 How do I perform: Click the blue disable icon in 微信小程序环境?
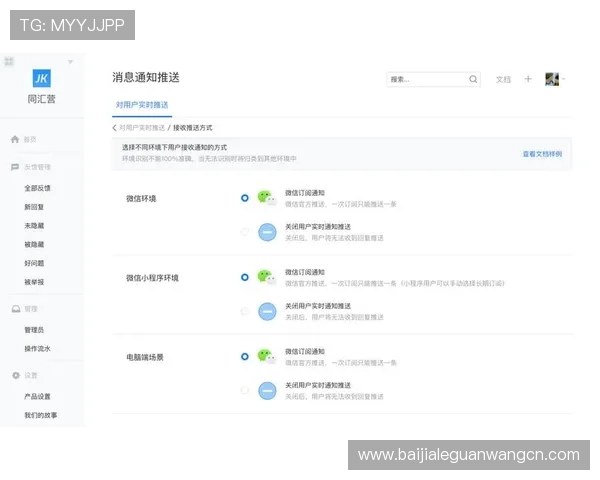click(267, 311)
